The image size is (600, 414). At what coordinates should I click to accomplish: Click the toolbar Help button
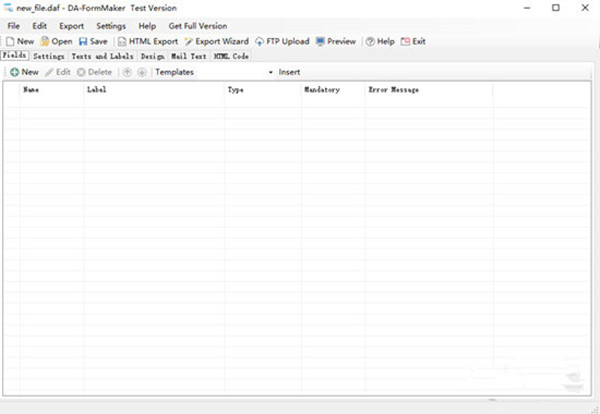coord(380,41)
